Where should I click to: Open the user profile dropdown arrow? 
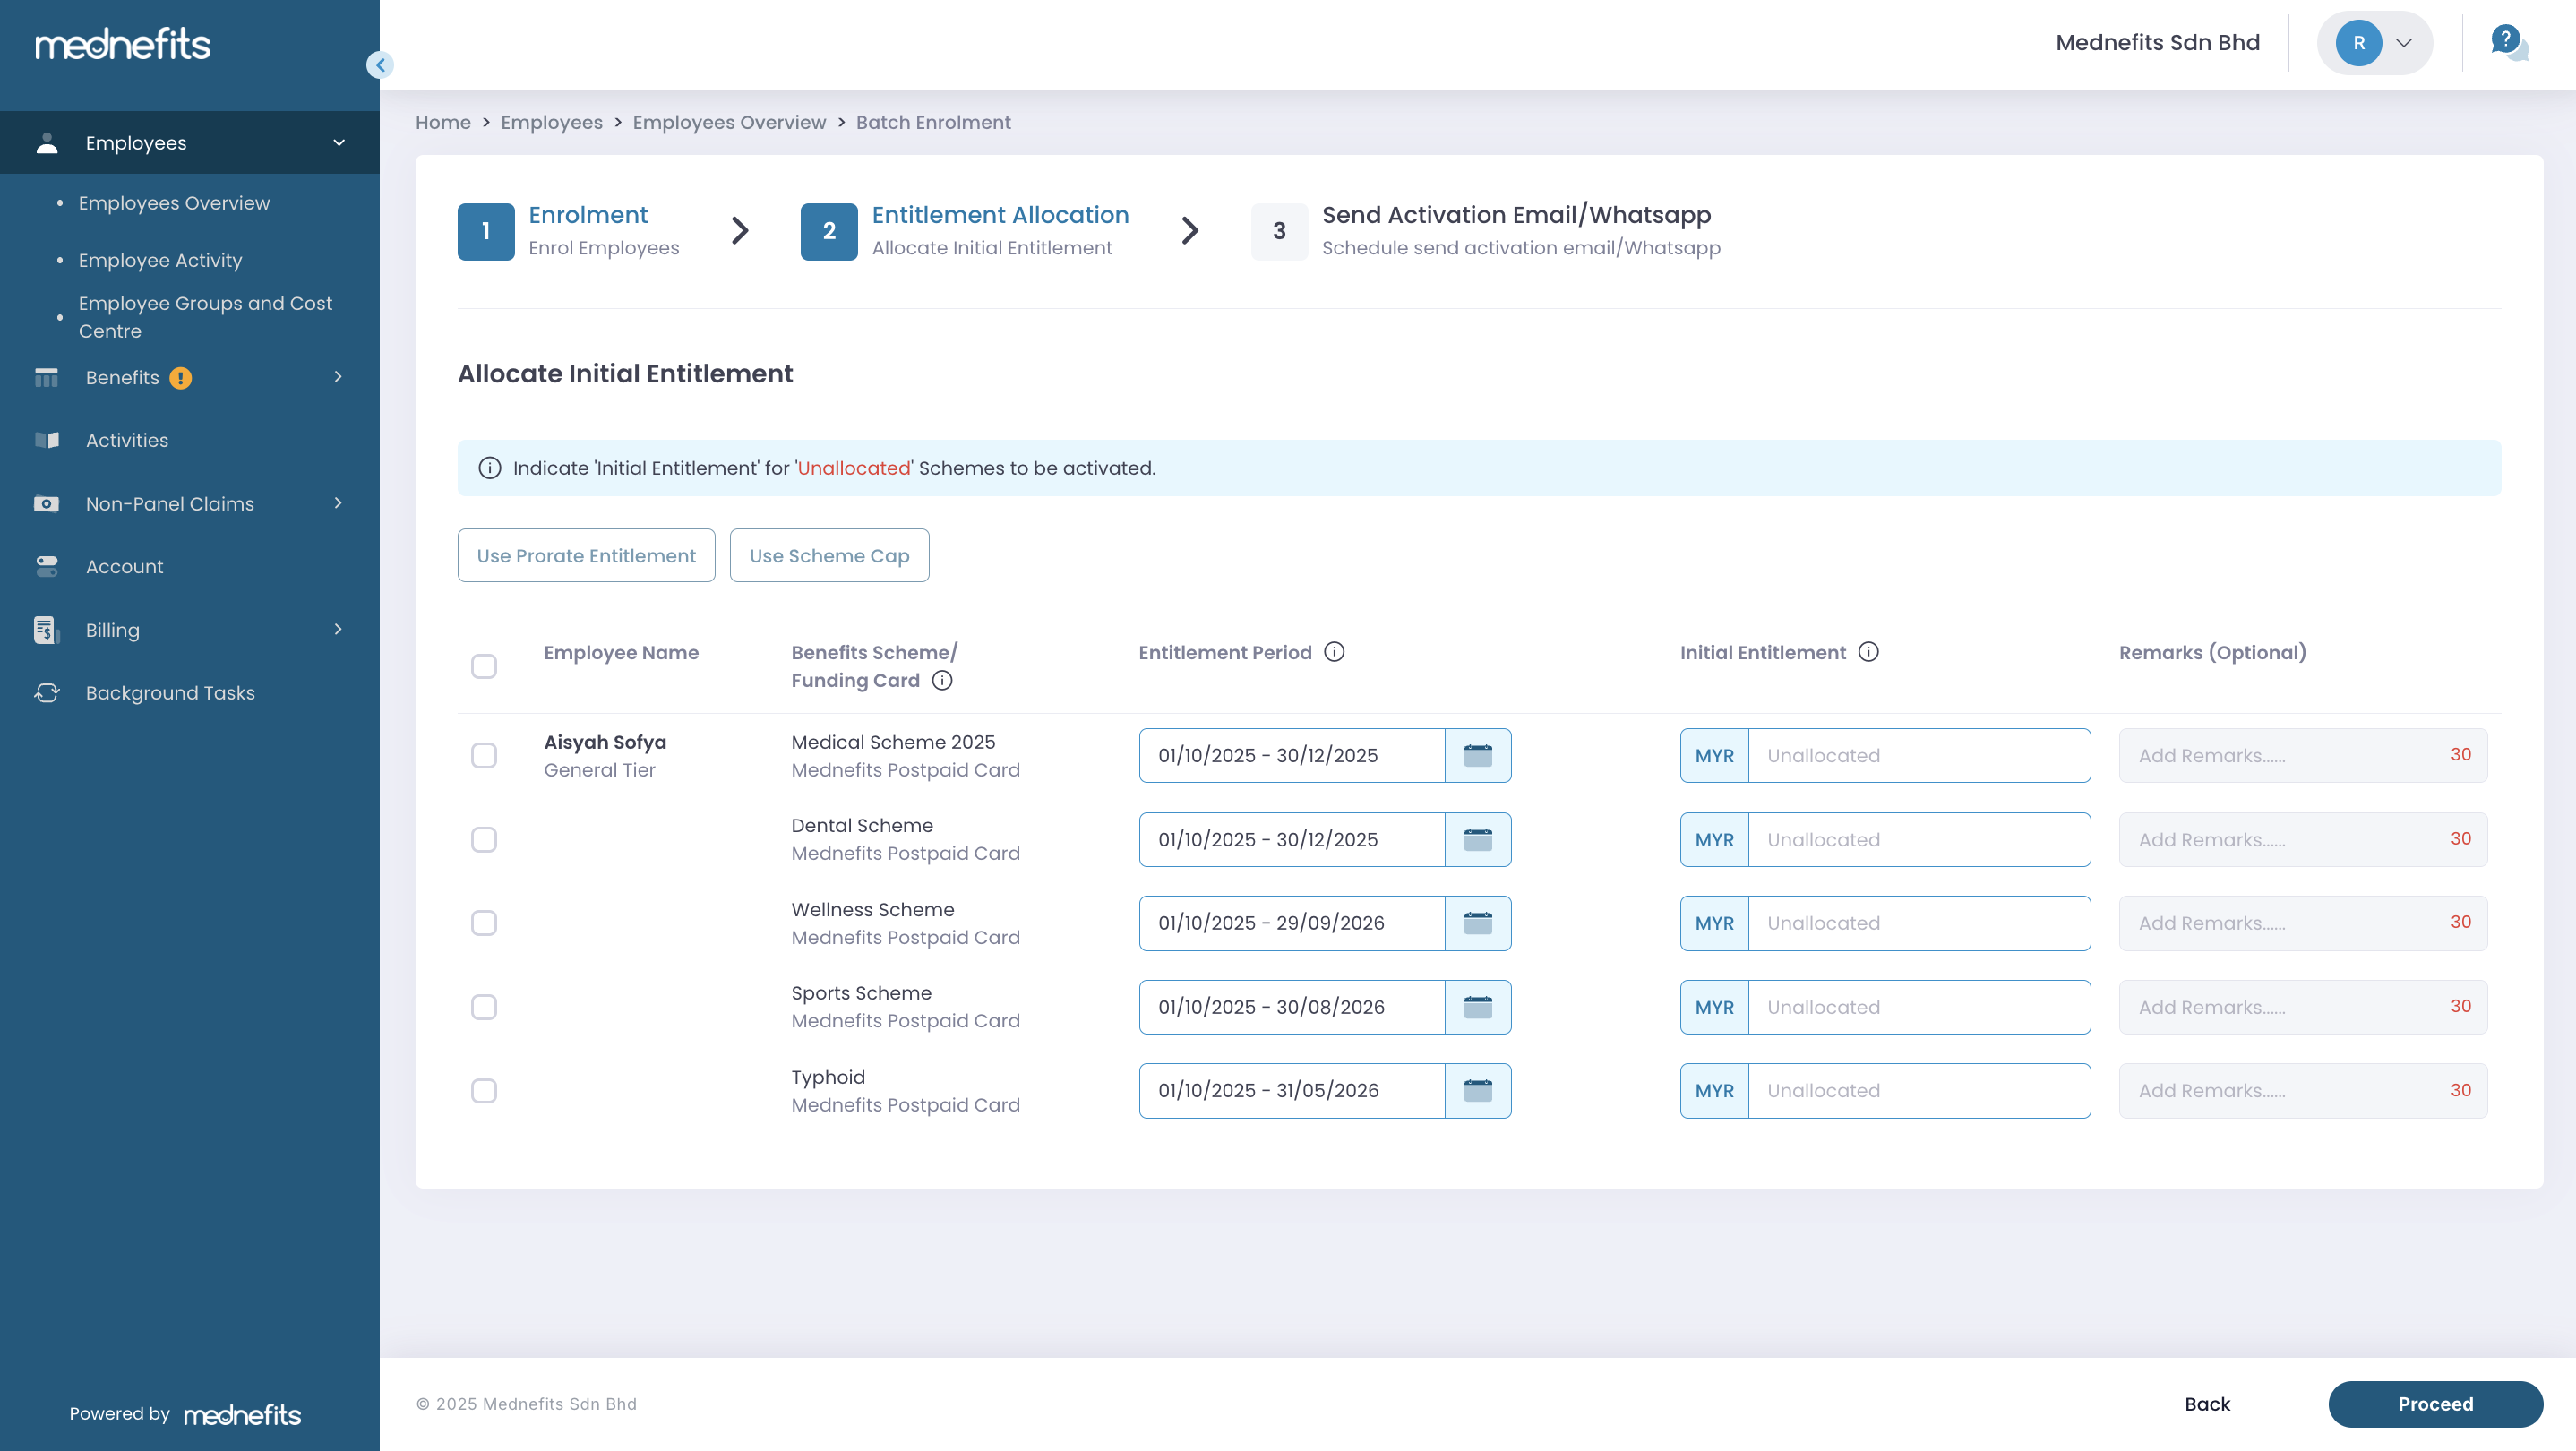point(2404,43)
